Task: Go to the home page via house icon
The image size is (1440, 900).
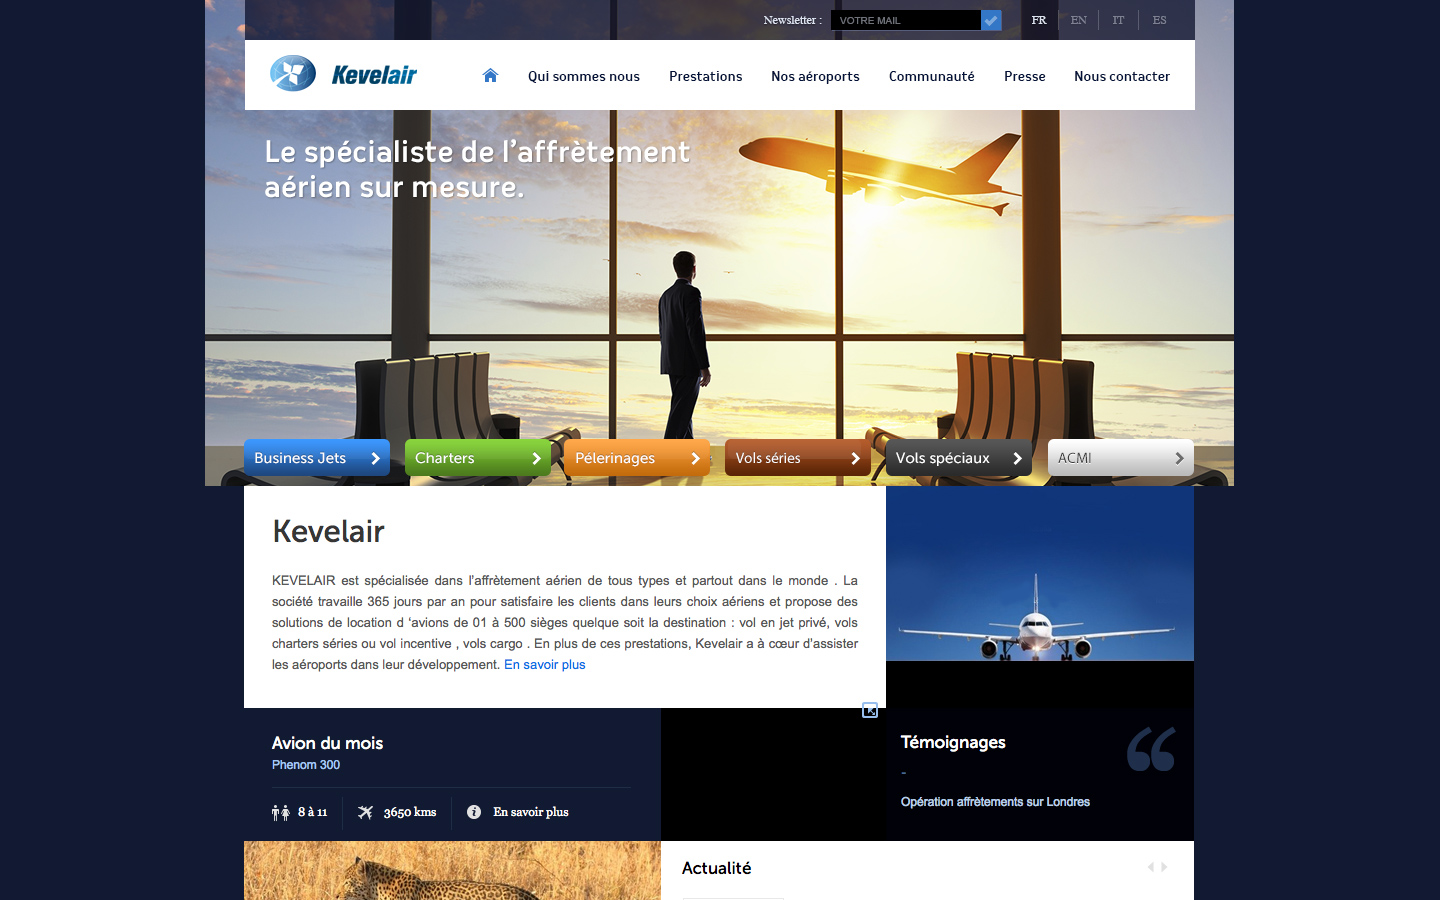Action: tap(490, 75)
